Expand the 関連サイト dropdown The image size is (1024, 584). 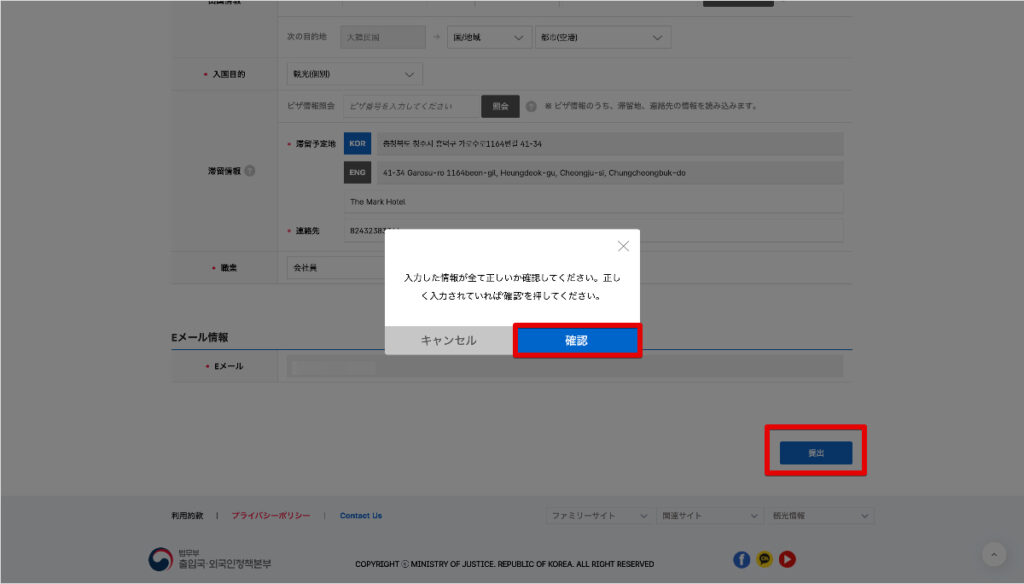tap(710, 515)
